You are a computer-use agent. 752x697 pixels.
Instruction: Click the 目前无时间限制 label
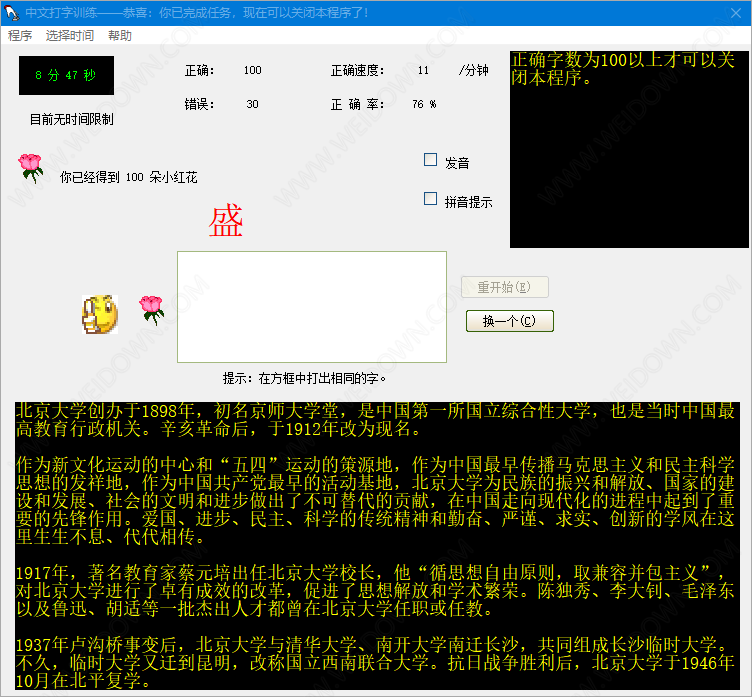click(x=71, y=119)
